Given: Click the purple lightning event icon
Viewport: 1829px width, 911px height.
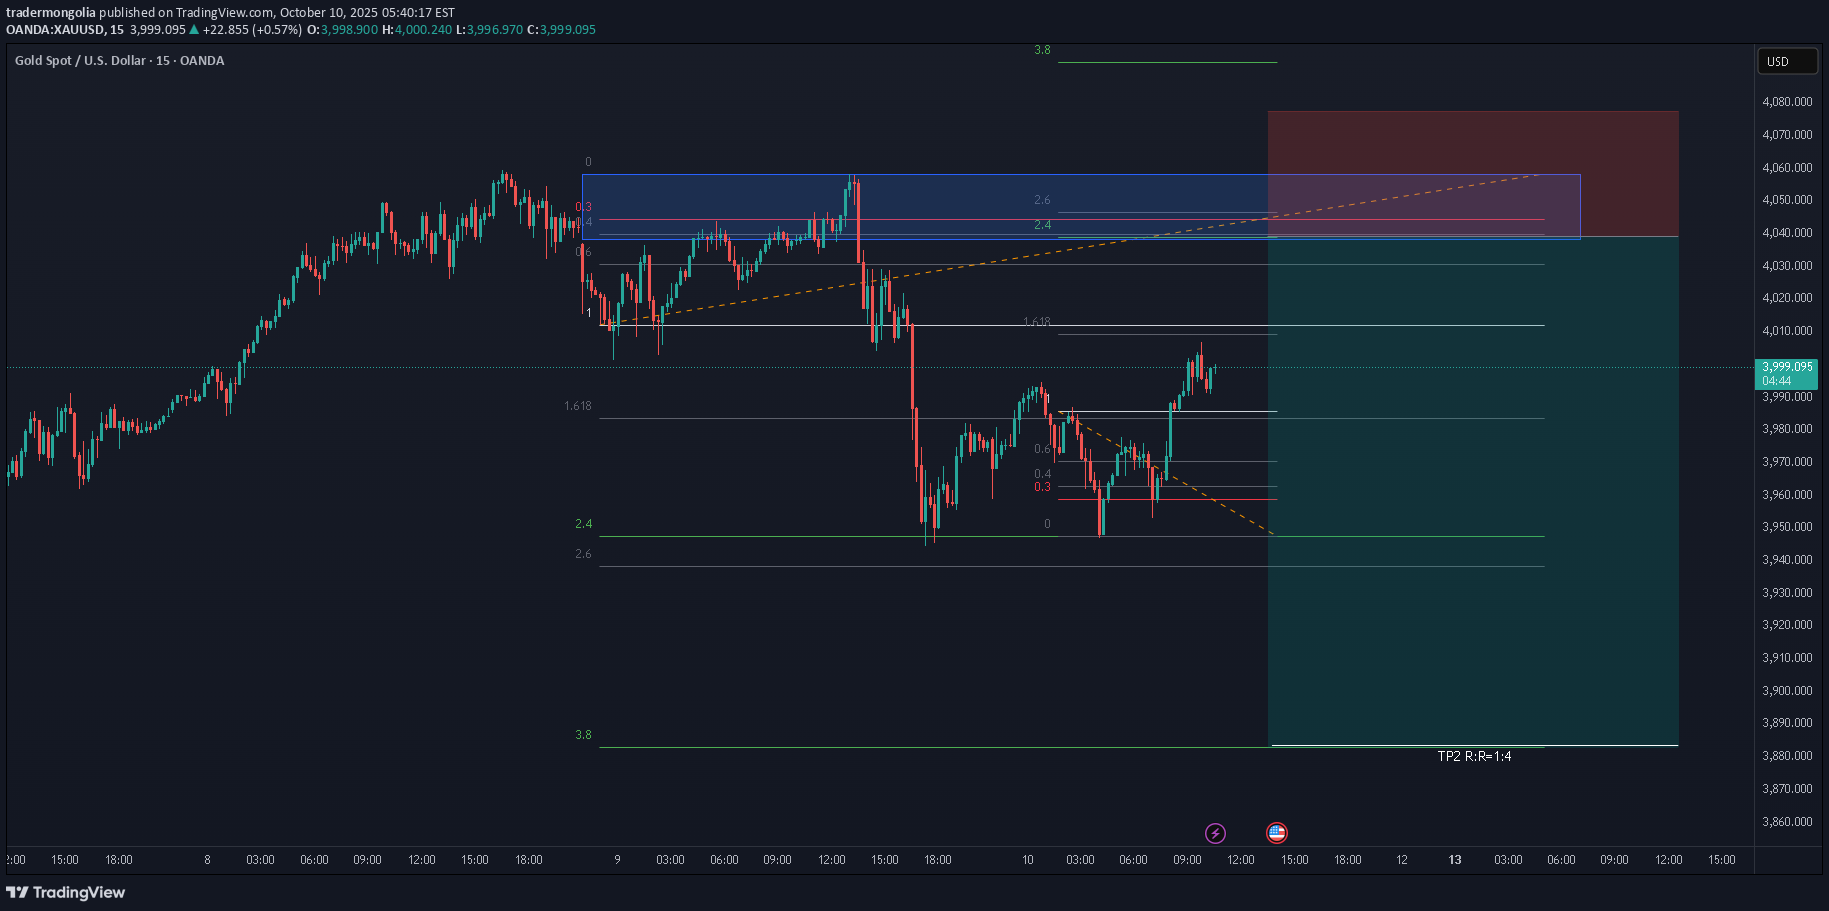Looking at the screenshot, I should pyautogui.click(x=1215, y=833).
